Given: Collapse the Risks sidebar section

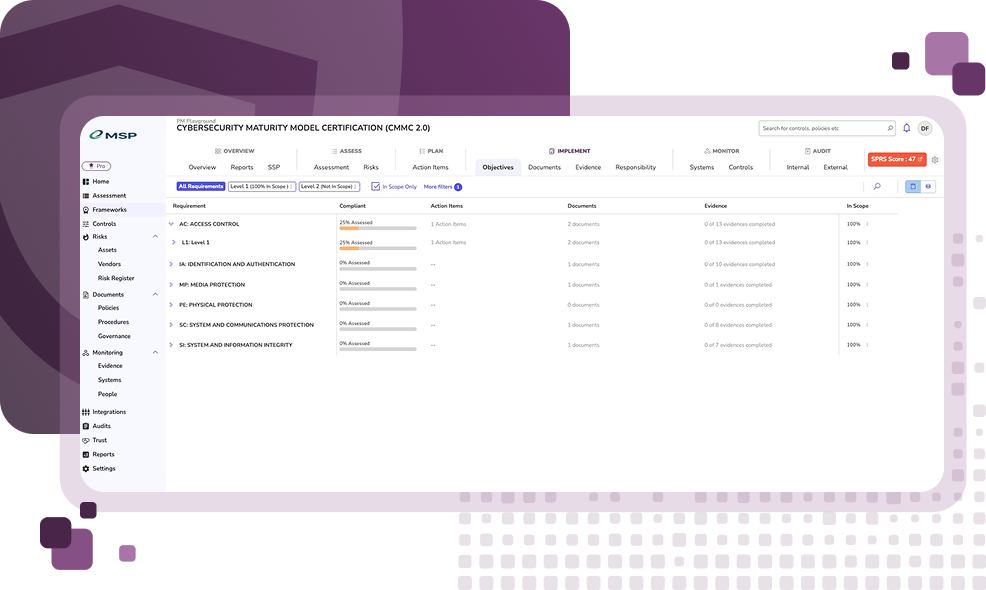Looking at the screenshot, I should click(x=155, y=236).
